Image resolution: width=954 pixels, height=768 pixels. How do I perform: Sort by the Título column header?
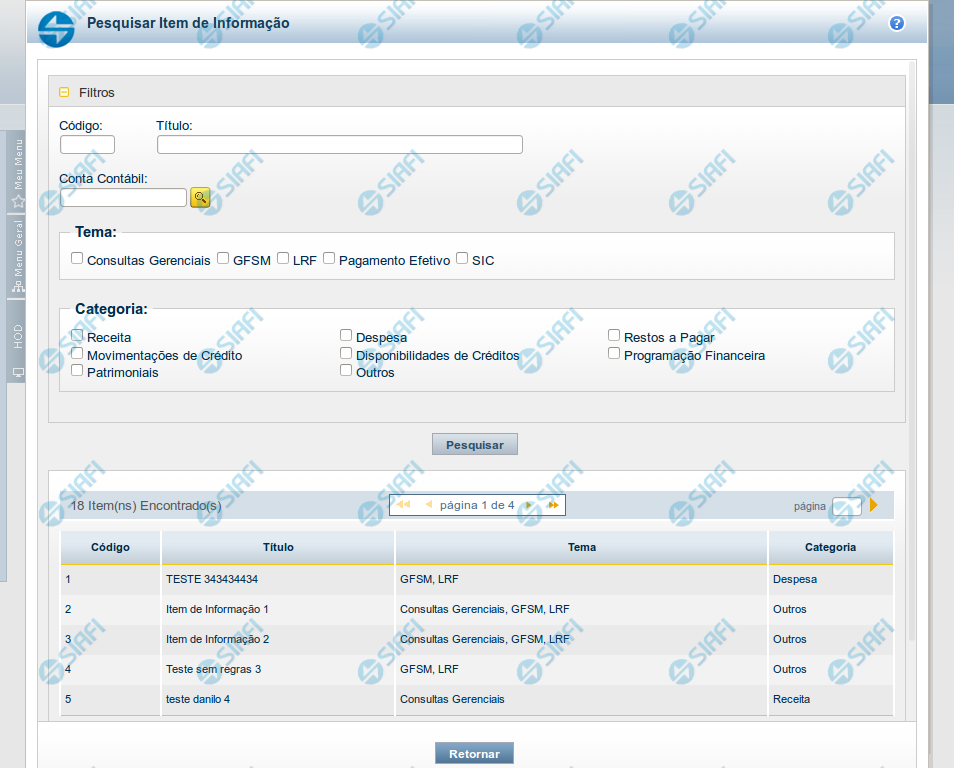click(x=278, y=547)
